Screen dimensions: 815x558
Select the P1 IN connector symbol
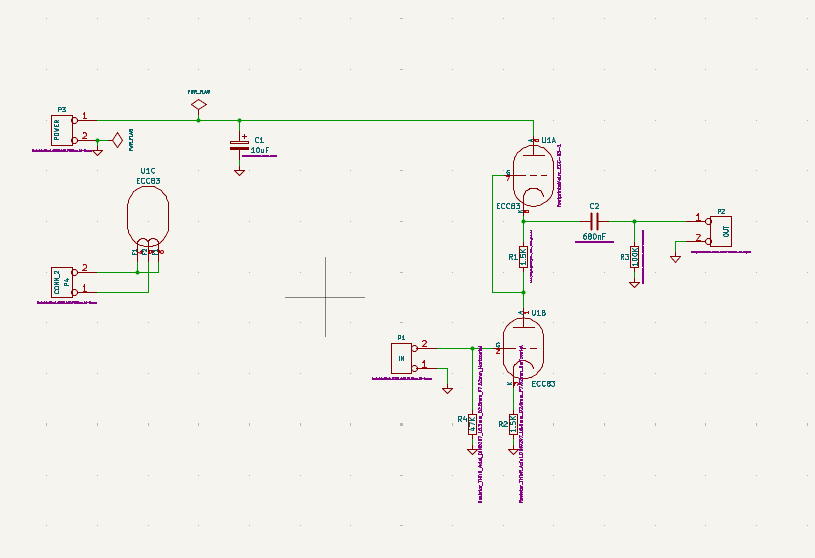click(401, 356)
